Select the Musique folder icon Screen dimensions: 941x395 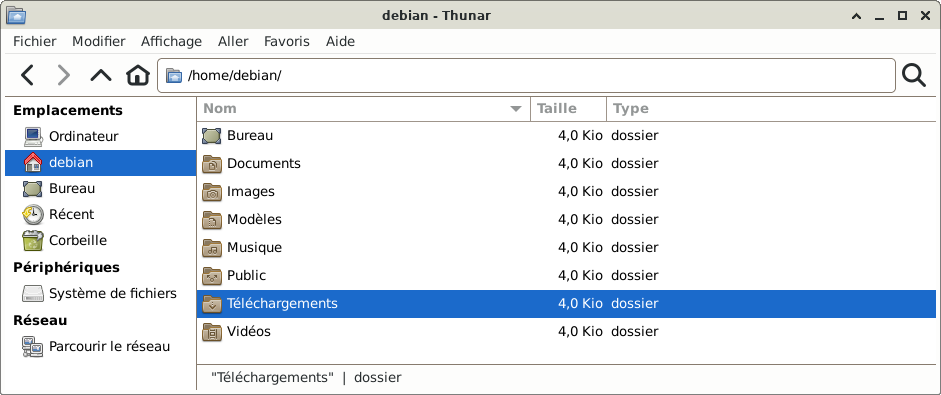[x=212, y=247]
